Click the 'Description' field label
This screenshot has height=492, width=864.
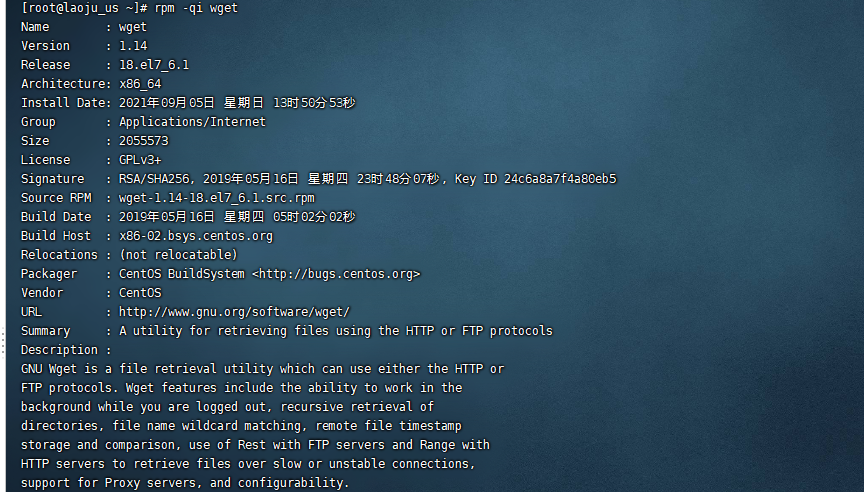click(59, 350)
